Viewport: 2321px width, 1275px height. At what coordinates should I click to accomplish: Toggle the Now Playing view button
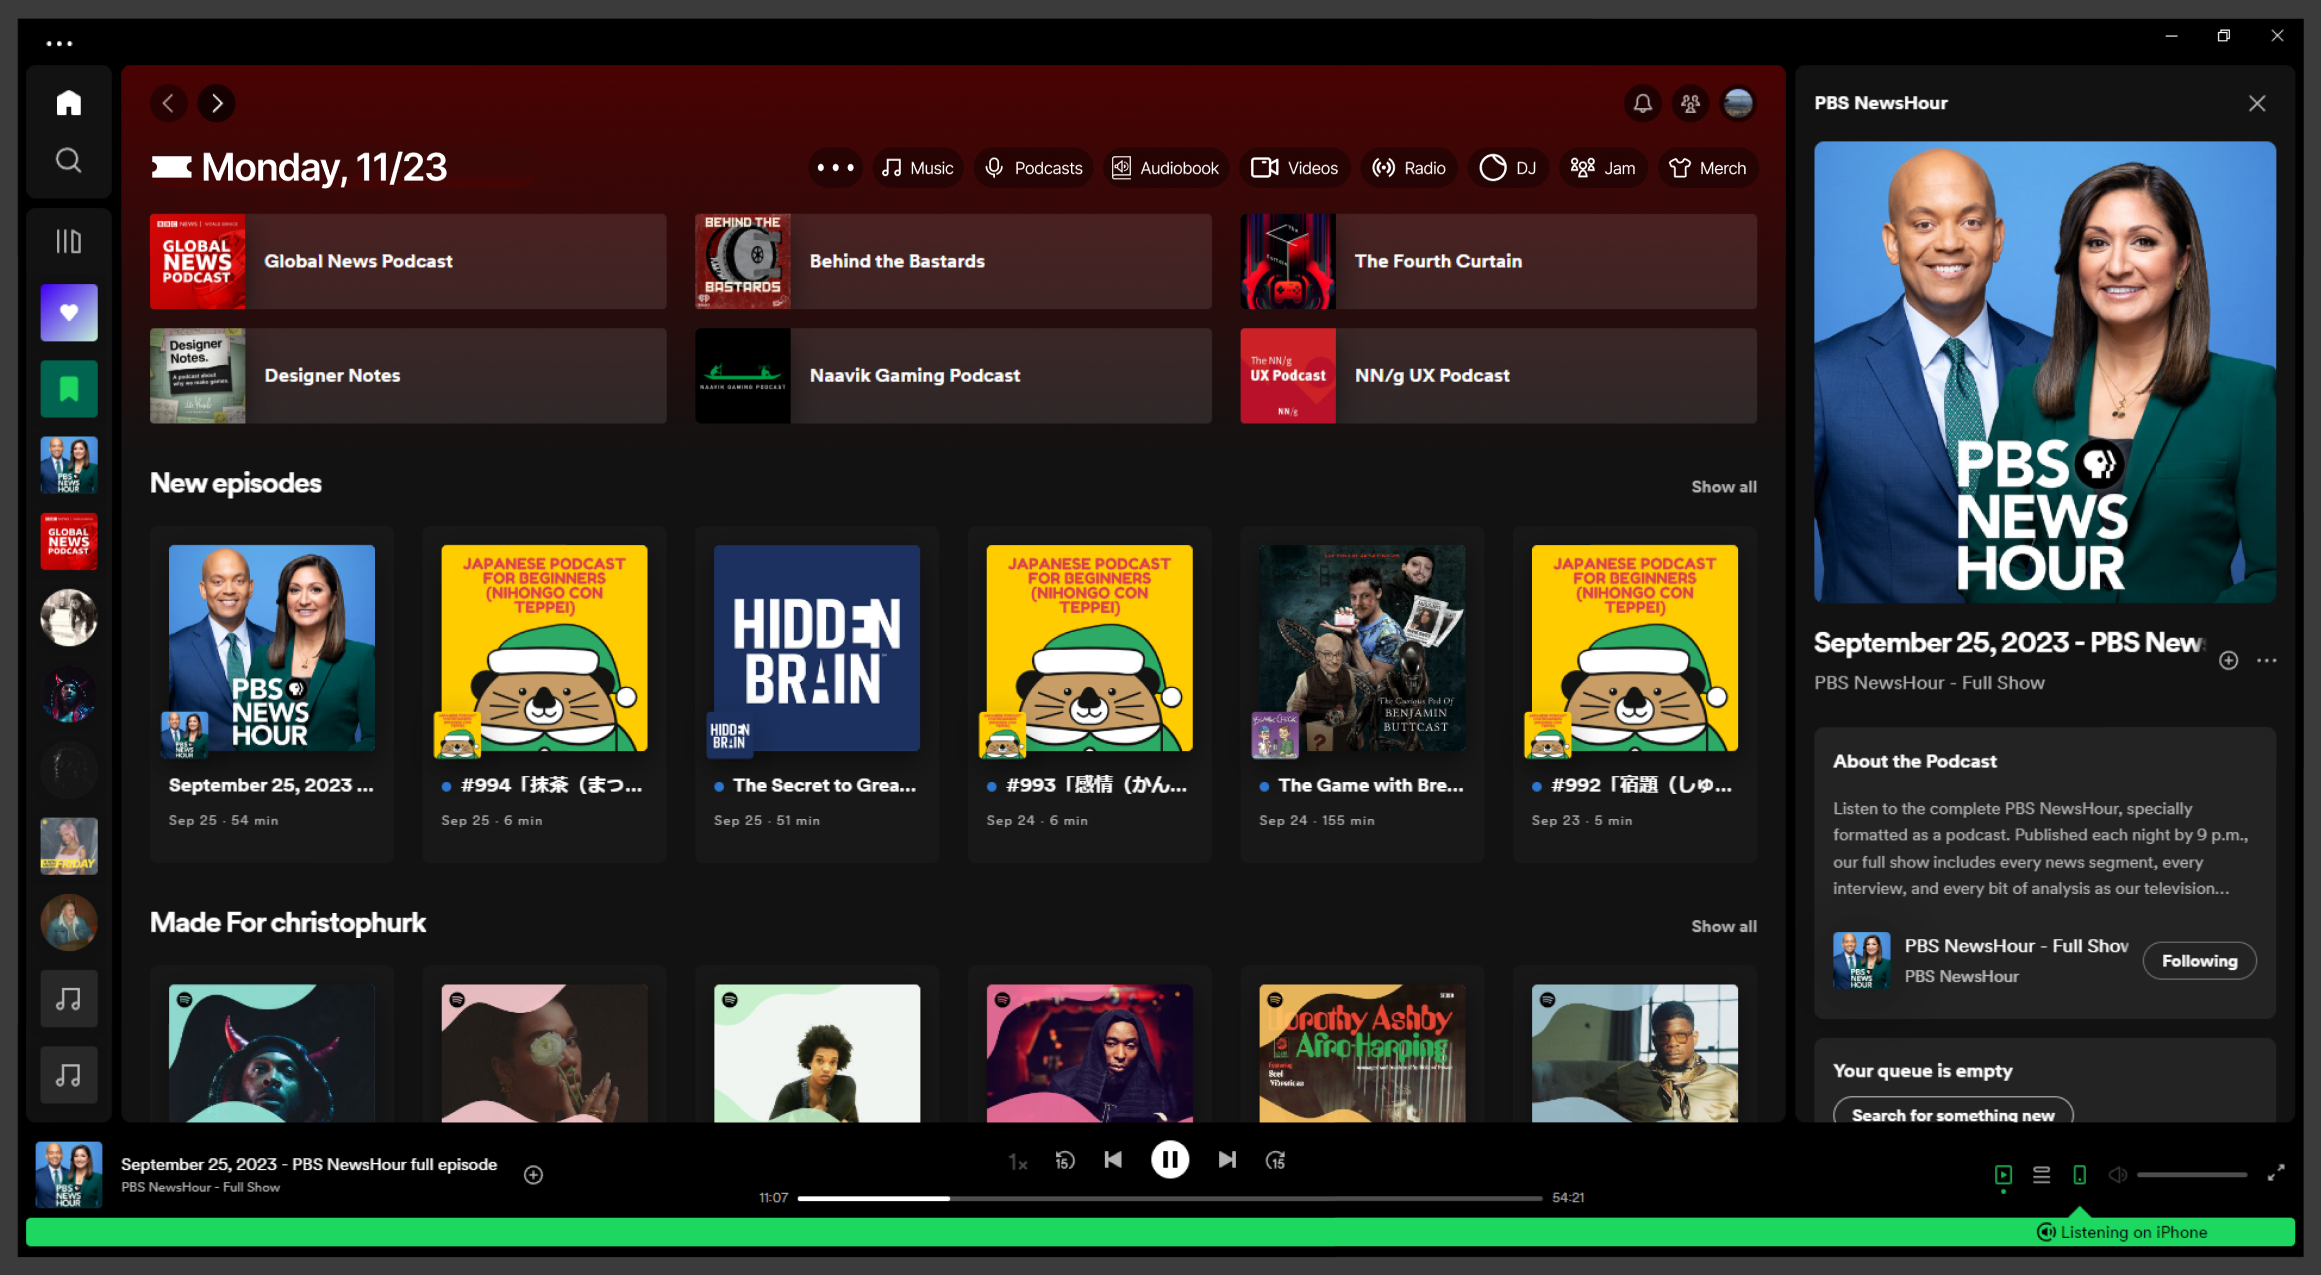[x=2003, y=1175]
